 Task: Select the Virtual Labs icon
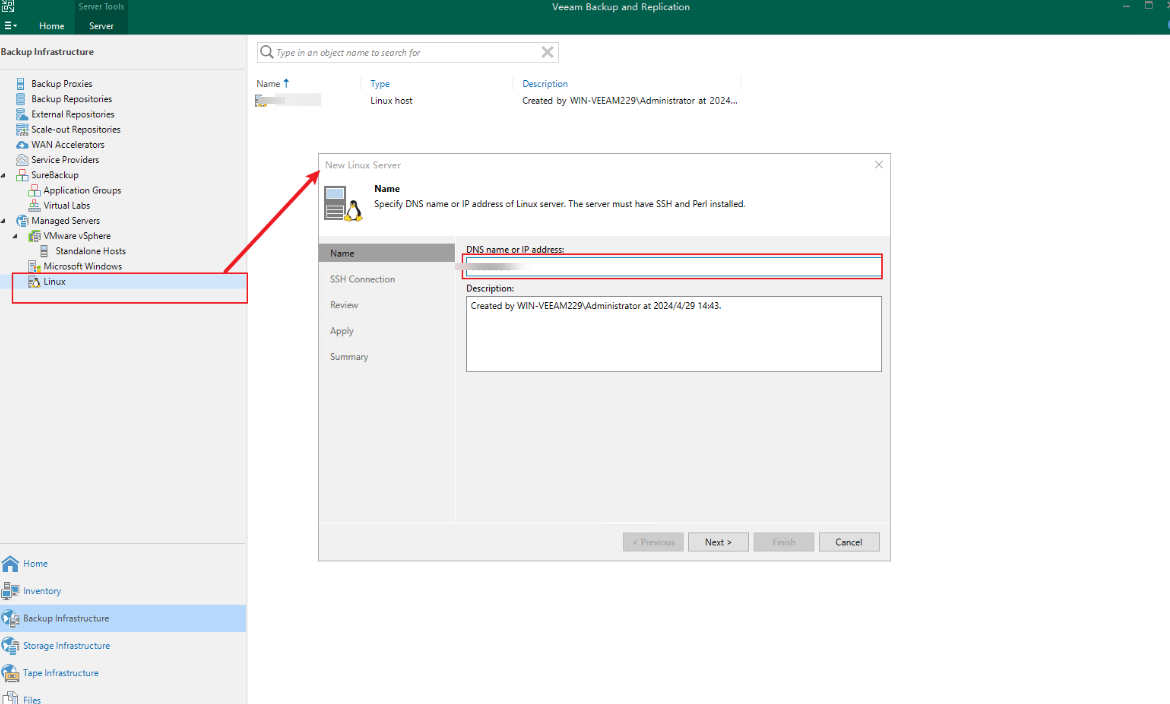click(x=34, y=206)
